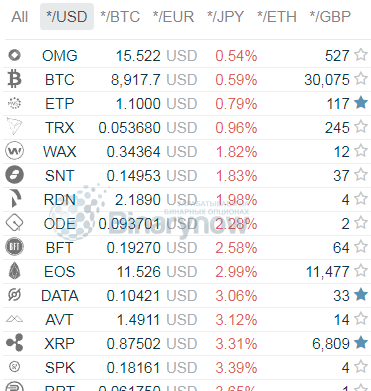Image resolution: width=371 pixels, height=391 pixels.
Task: Click the SNT coin icon
Action: [14, 175]
